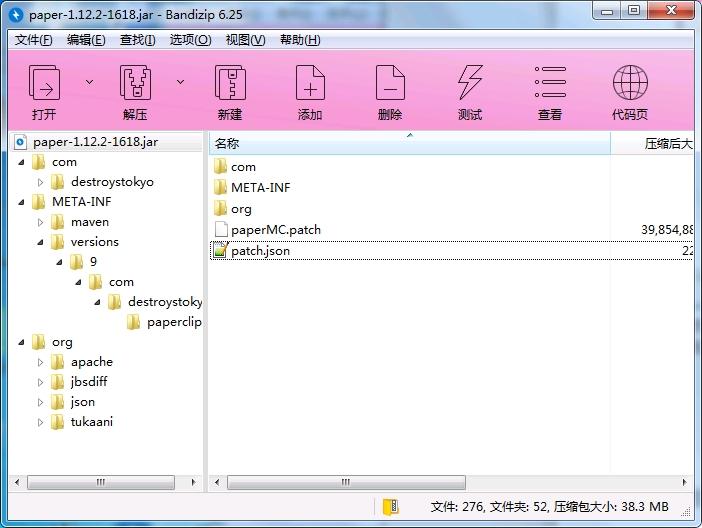702x528 pixels.
Task: Select the jbsdiff folder in tree
Action: (79, 382)
